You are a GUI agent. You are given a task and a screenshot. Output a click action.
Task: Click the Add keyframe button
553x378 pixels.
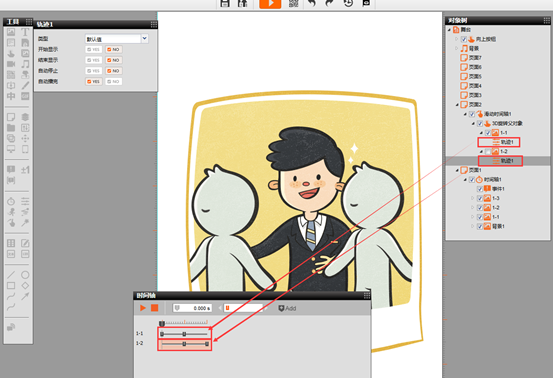(x=287, y=308)
